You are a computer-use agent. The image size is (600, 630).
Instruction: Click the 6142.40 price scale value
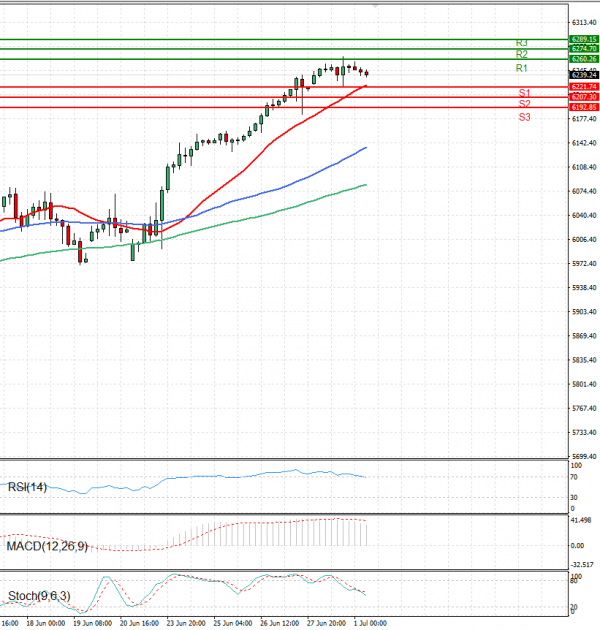[x=584, y=143]
